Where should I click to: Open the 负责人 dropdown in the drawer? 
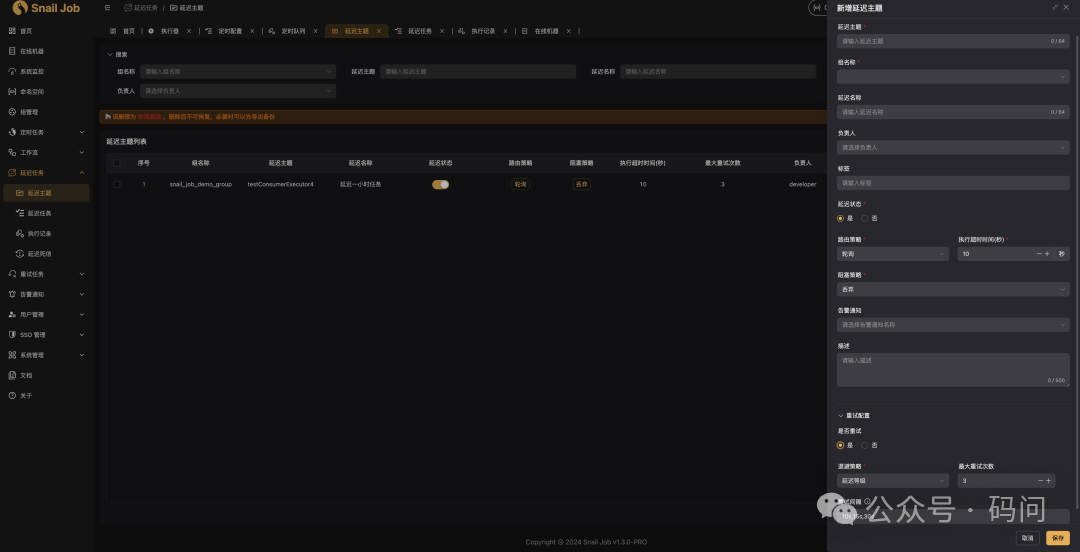coord(953,147)
